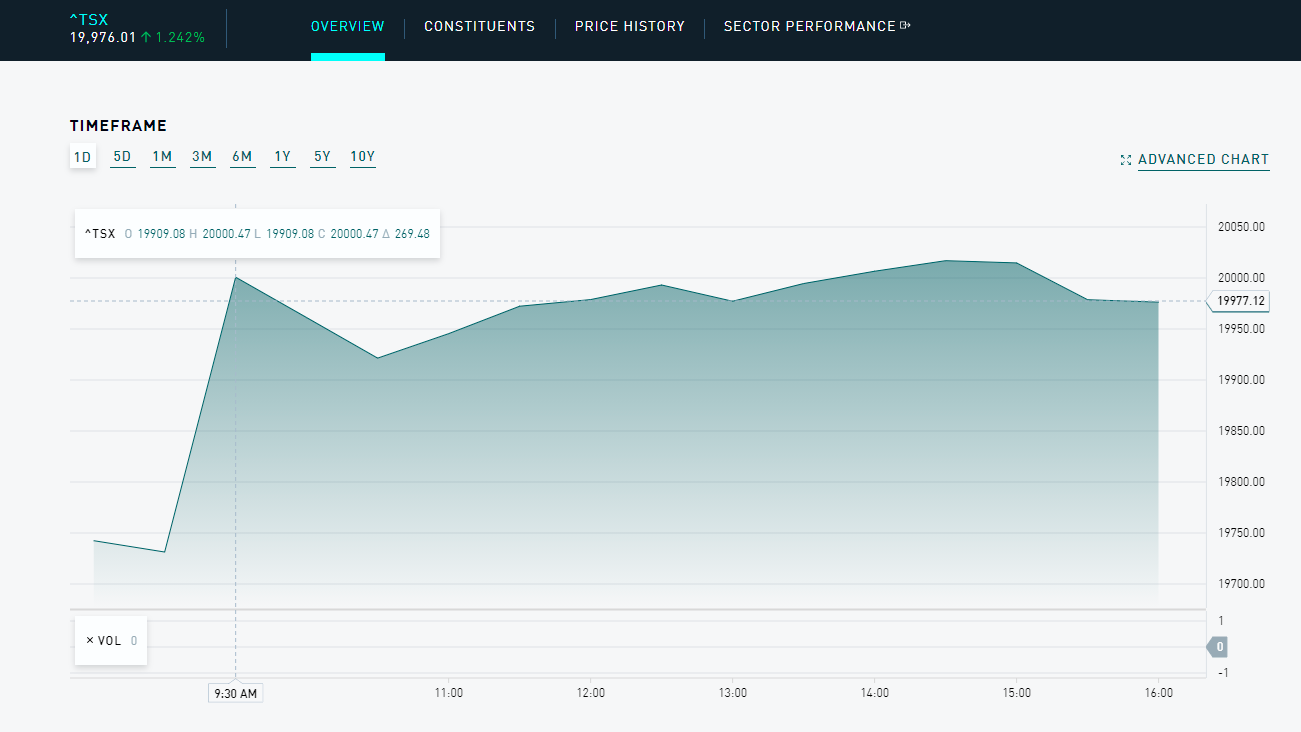Viewport: 1301px width, 732px height.
Task: Select the 3M timeframe
Action: [202, 157]
